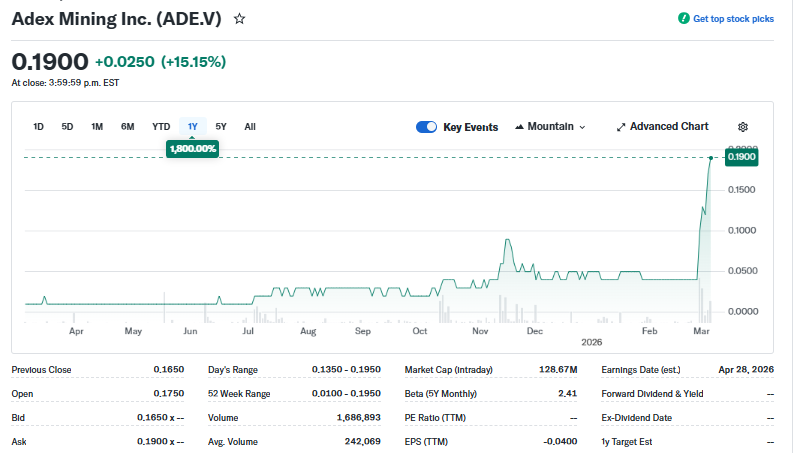The height and width of the screenshot is (453, 798).
Task: Click the +0.0250 price change figure
Action: 125,62
